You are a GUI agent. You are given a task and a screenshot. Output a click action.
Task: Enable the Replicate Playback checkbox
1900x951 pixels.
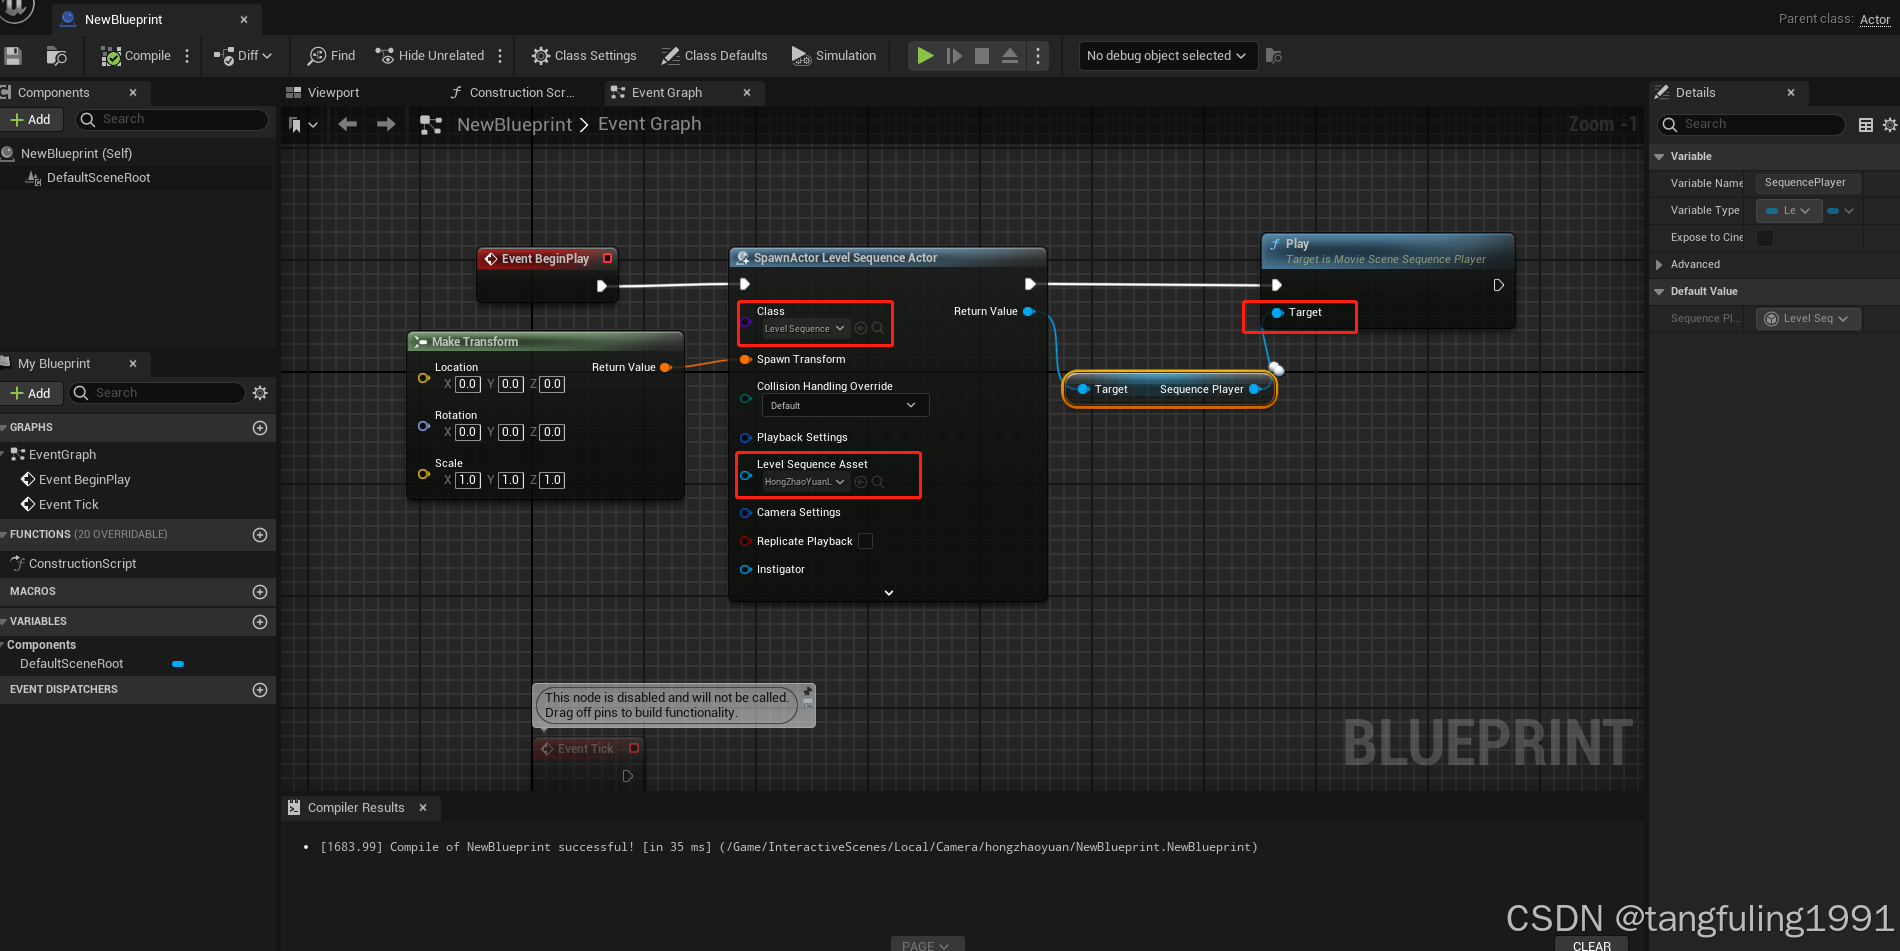(866, 541)
